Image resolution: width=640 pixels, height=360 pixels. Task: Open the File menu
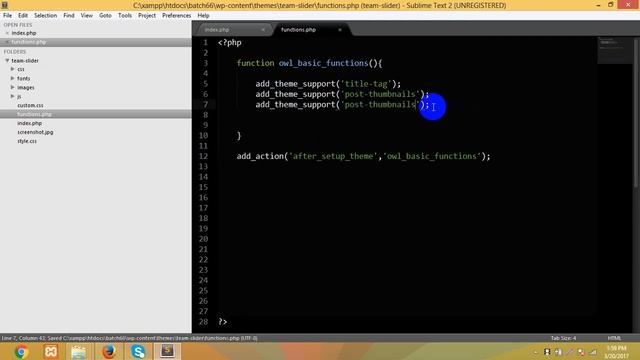[x=8, y=16]
